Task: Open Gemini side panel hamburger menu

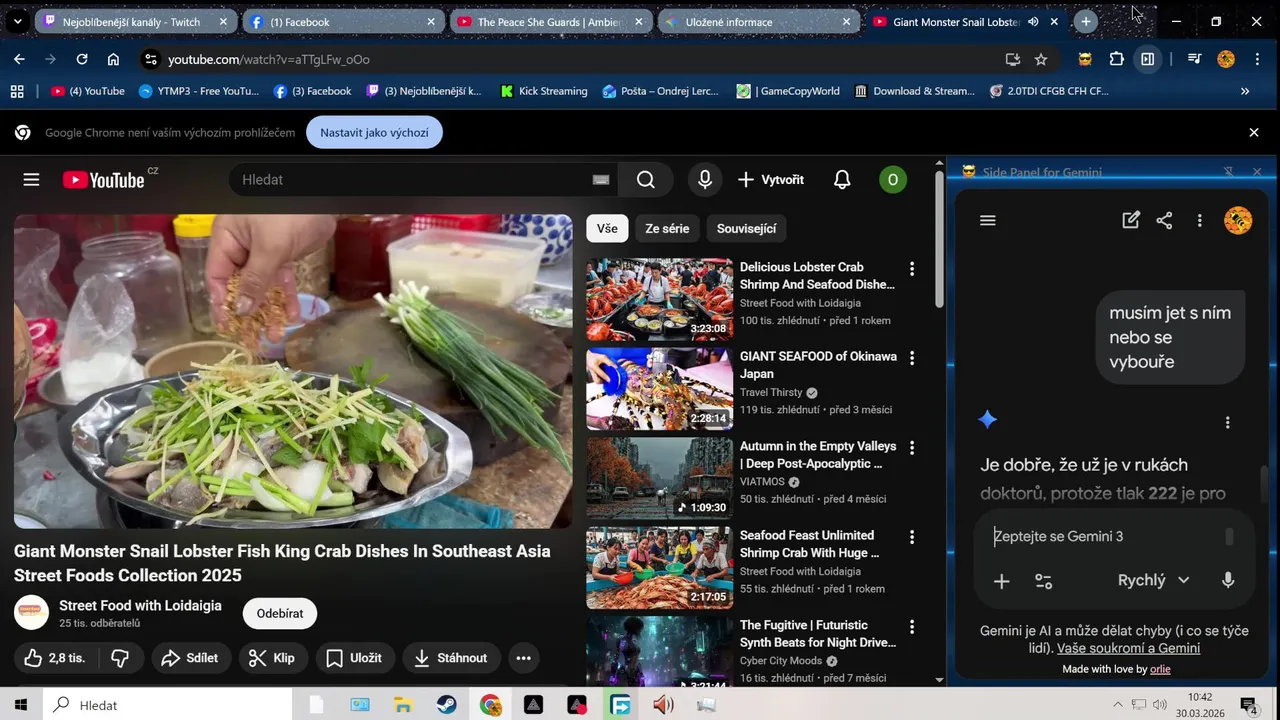Action: pyautogui.click(x=988, y=221)
